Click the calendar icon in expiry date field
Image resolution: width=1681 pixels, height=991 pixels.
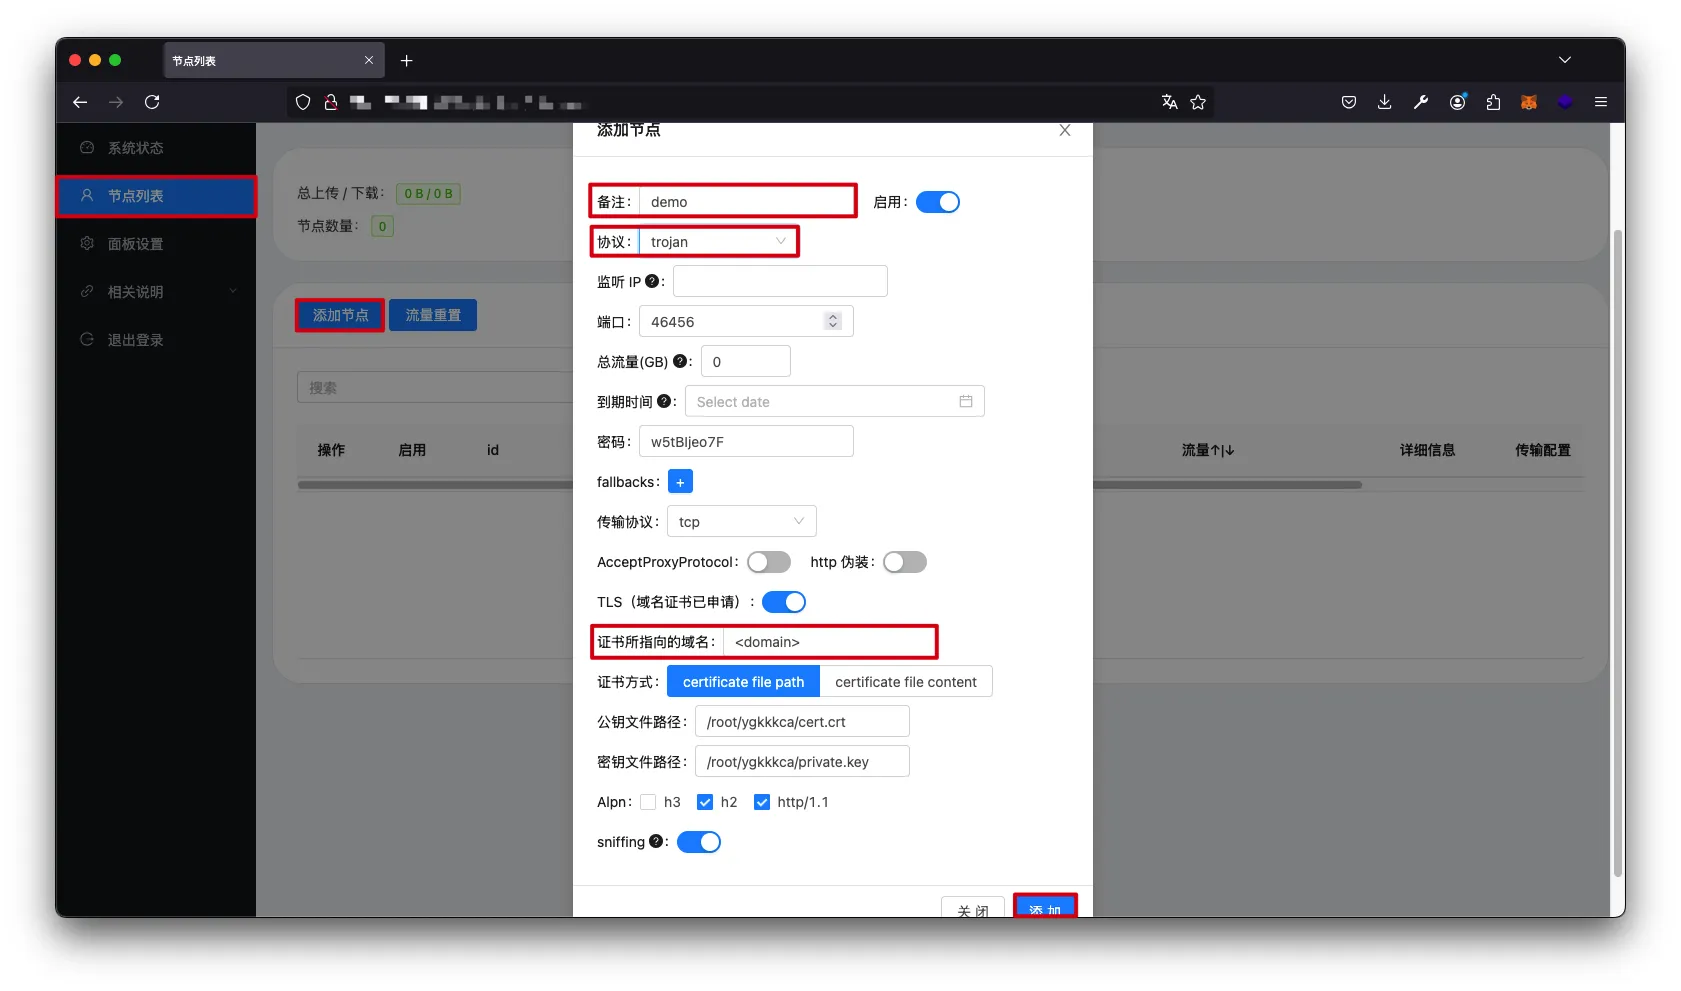pyautogui.click(x=965, y=402)
